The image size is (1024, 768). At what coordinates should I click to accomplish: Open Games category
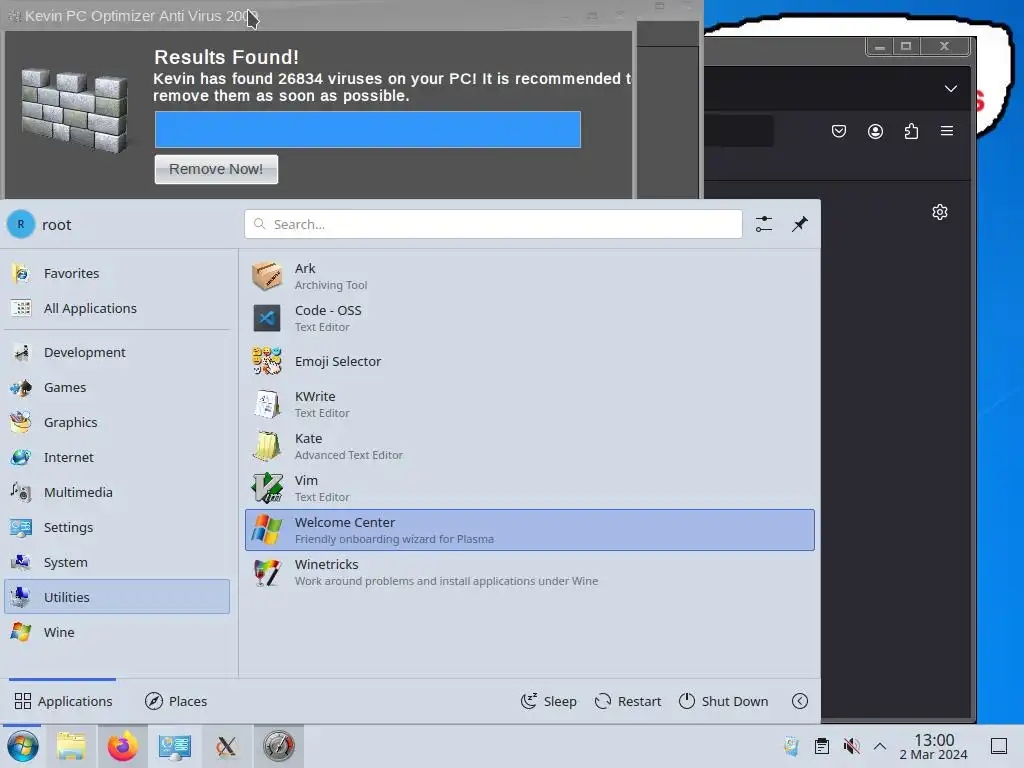tap(117, 387)
